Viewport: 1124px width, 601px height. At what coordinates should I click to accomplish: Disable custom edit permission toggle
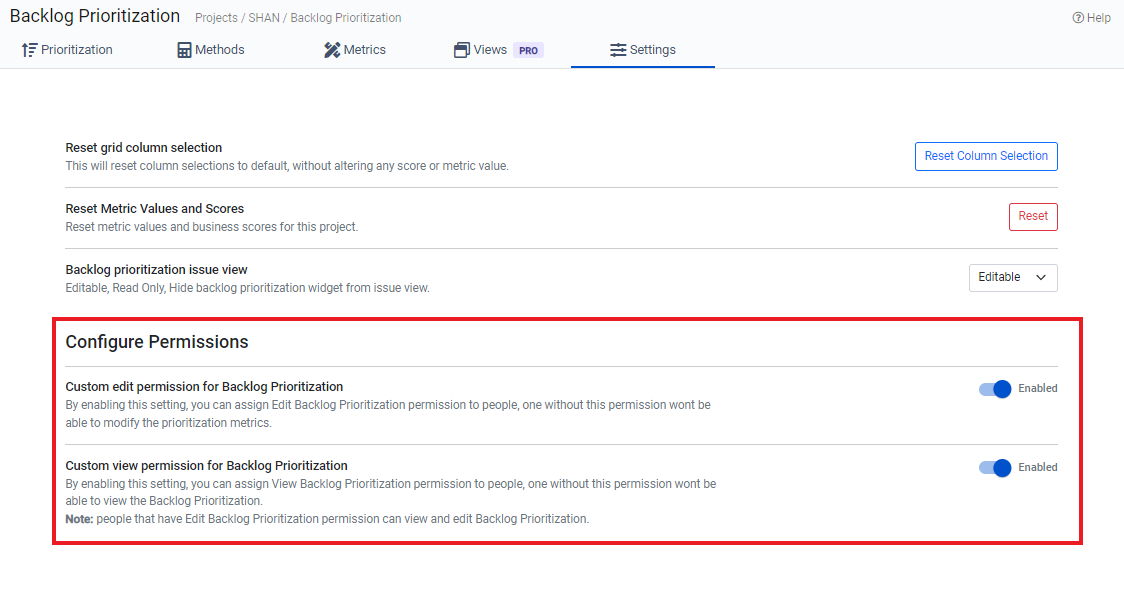tap(995, 389)
